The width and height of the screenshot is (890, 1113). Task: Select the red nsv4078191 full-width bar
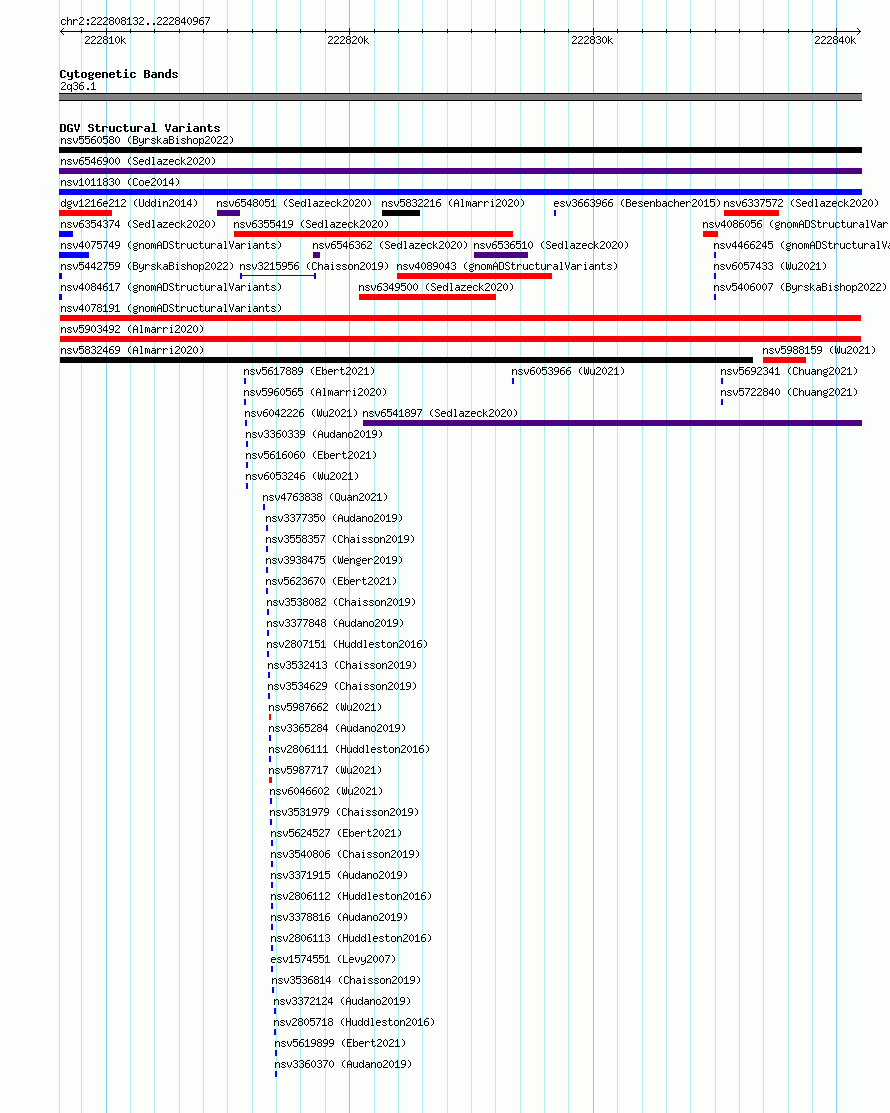click(461, 318)
